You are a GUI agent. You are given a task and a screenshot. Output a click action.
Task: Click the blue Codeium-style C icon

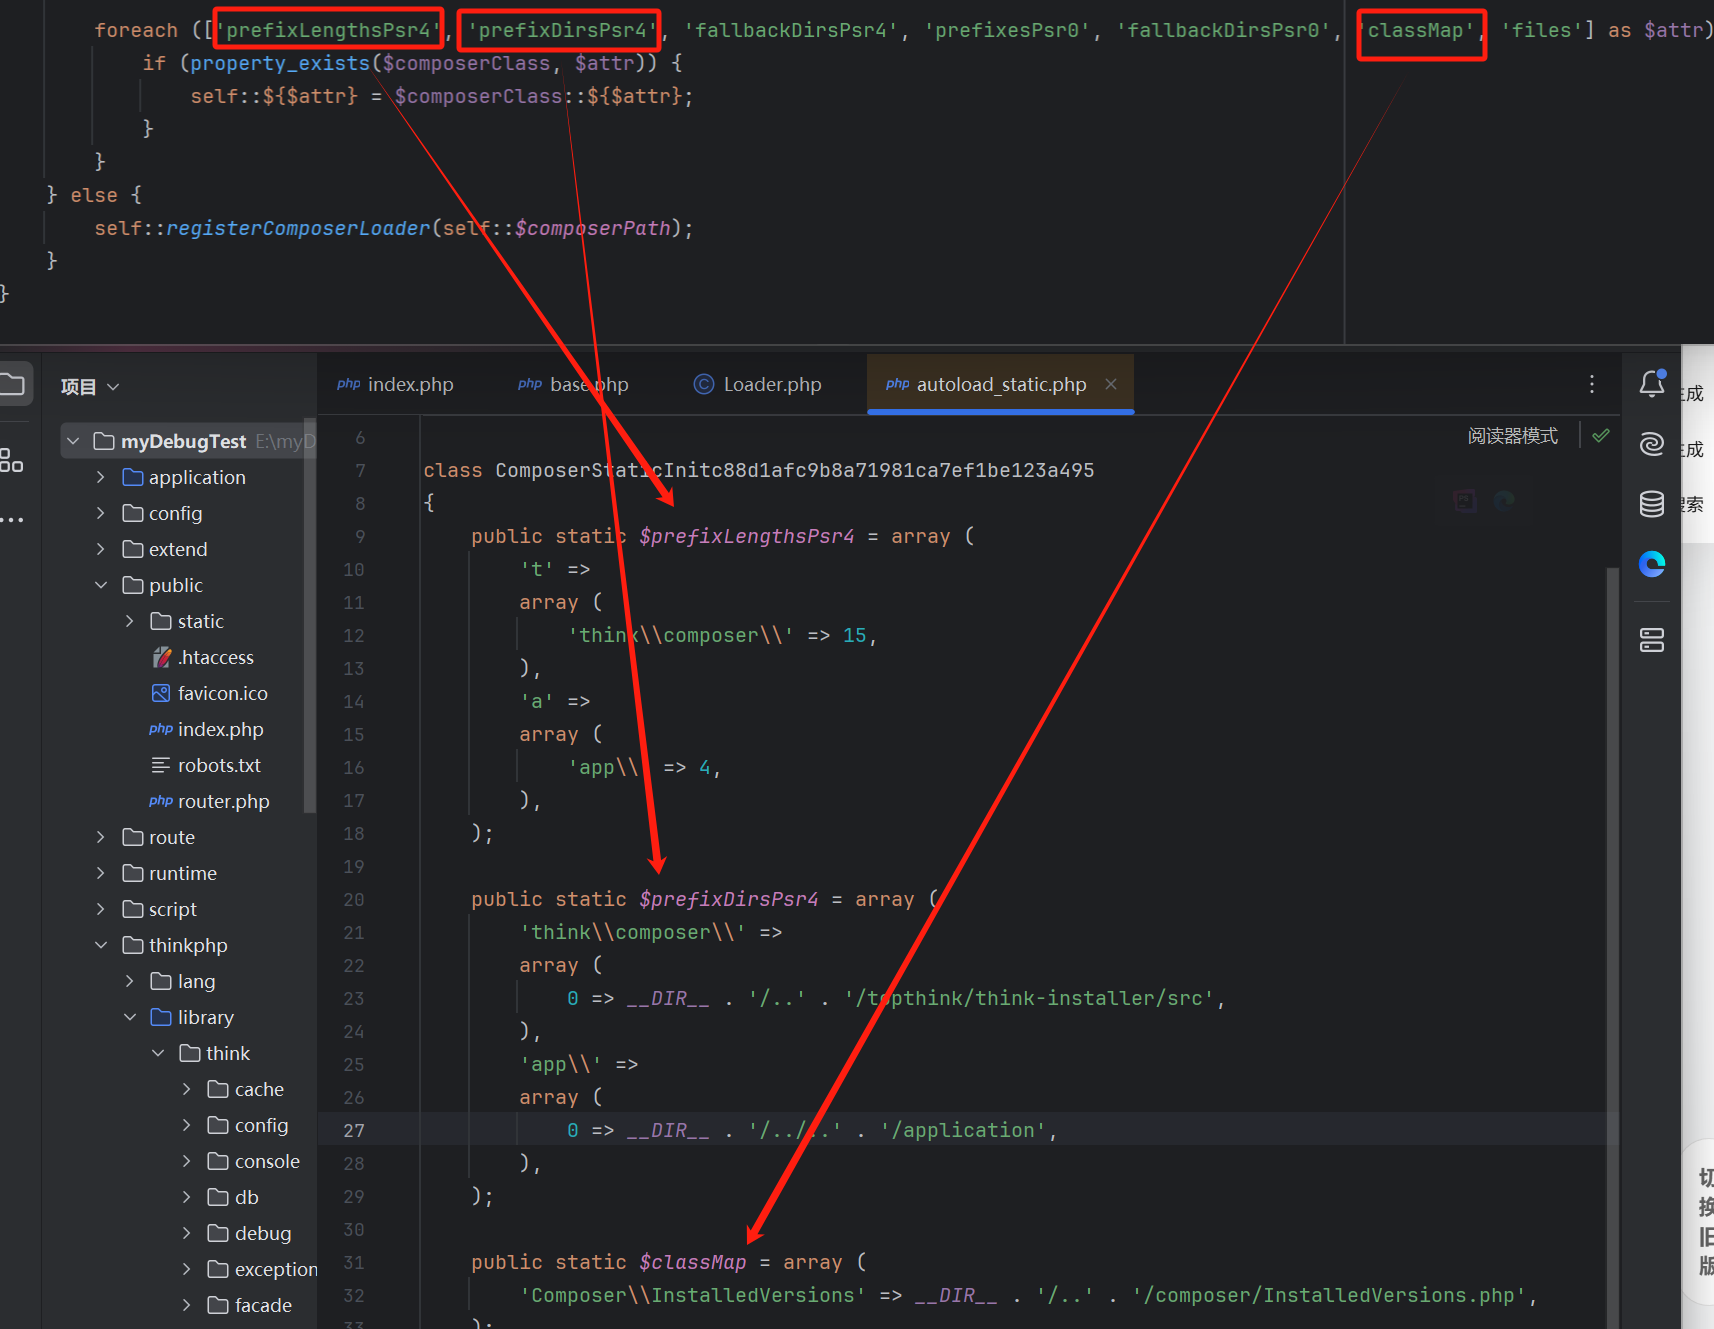[1652, 565]
